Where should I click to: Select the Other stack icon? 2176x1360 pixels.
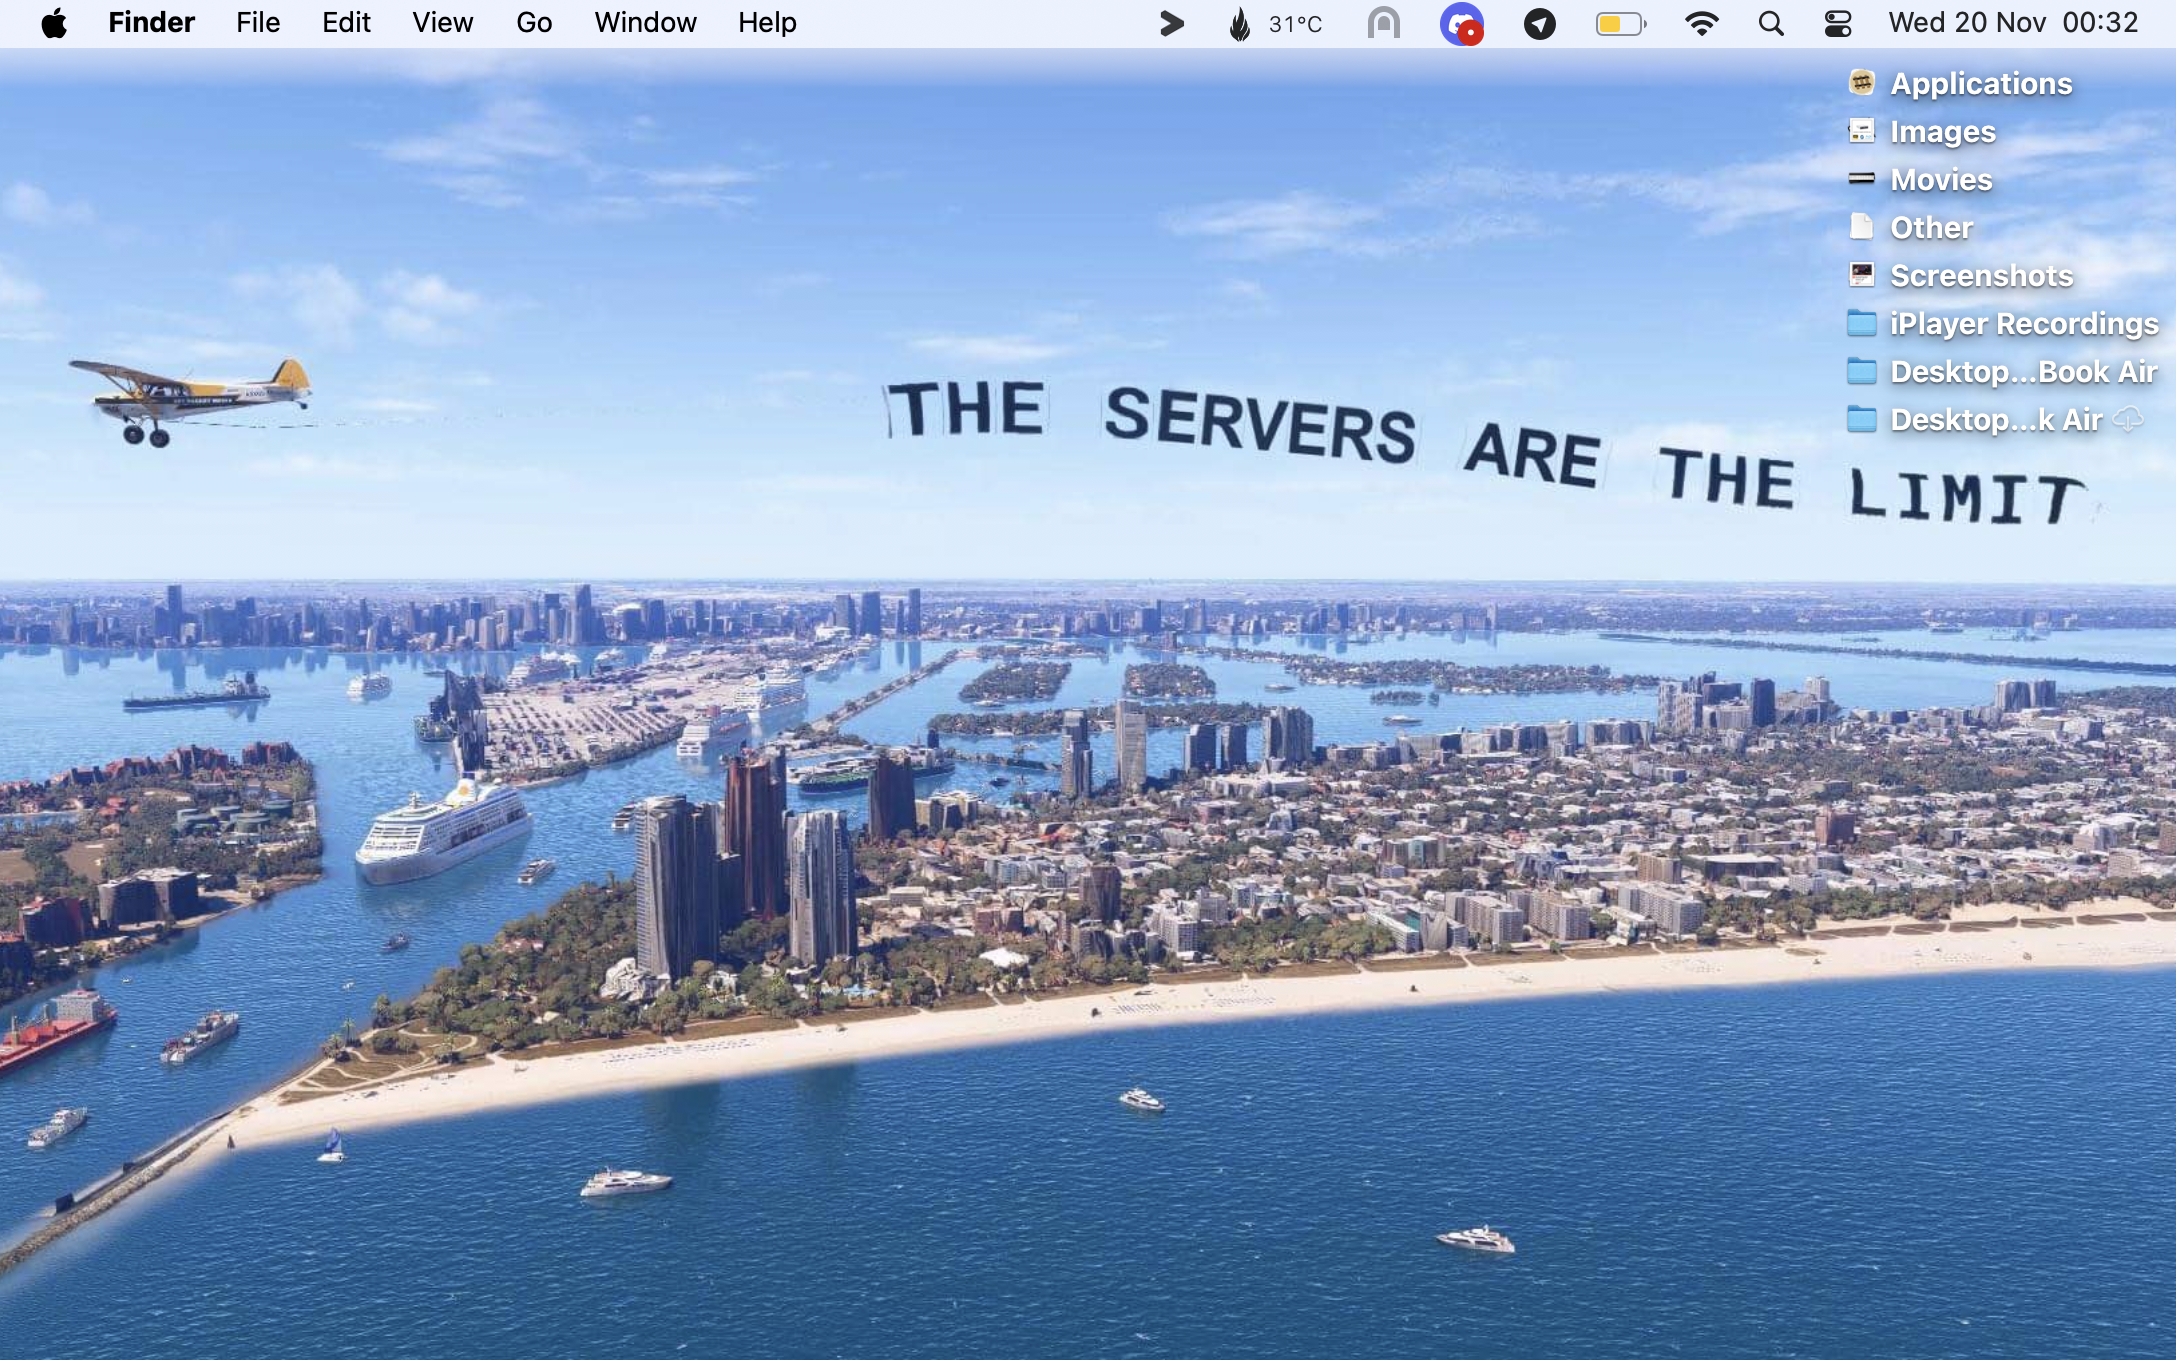tap(1861, 226)
